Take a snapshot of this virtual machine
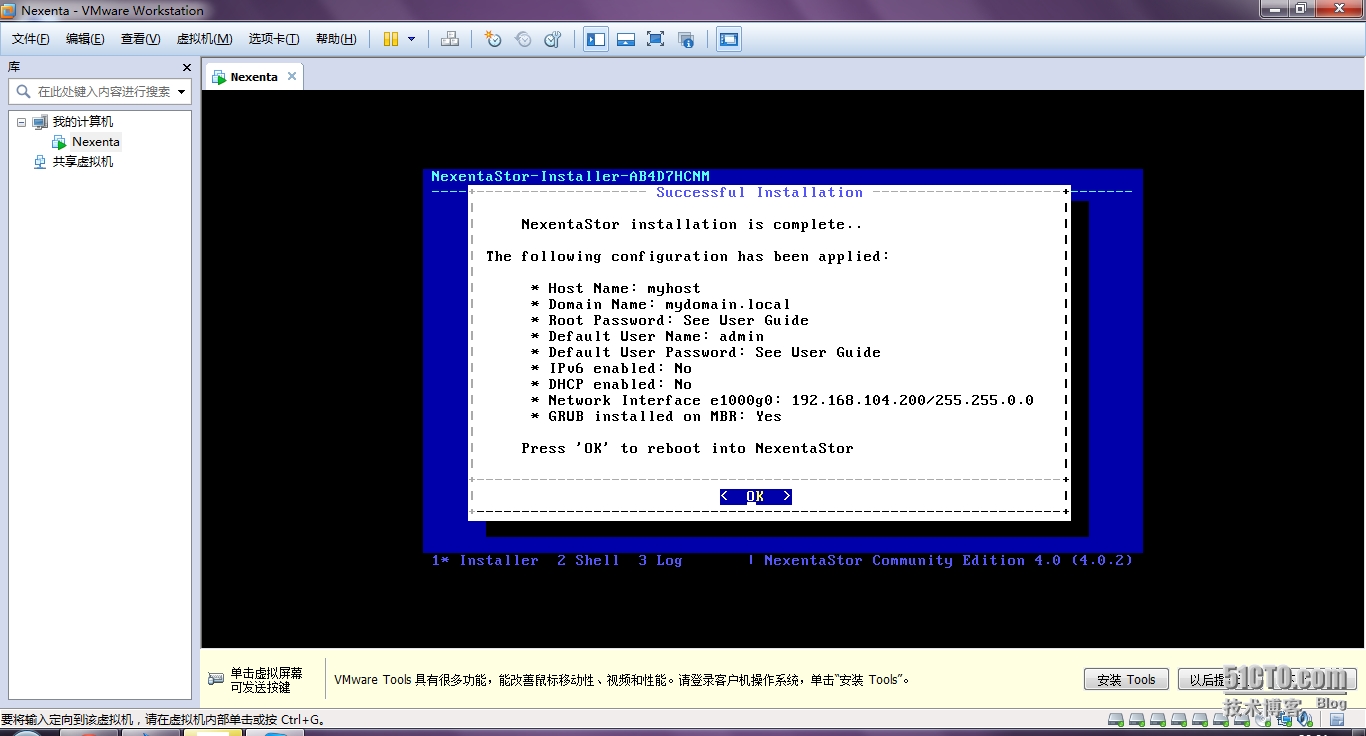The height and width of the screenshot is (736, 1366). coord(492,39)
